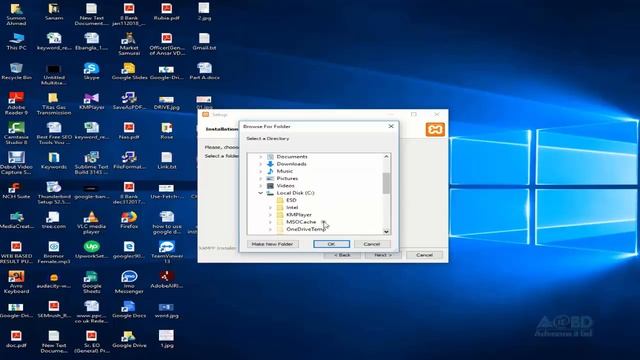Viewport: 640px width, 360px height.
Task: Open the Recycle Bin desktop icon
Action: click(x=16, y=72)
